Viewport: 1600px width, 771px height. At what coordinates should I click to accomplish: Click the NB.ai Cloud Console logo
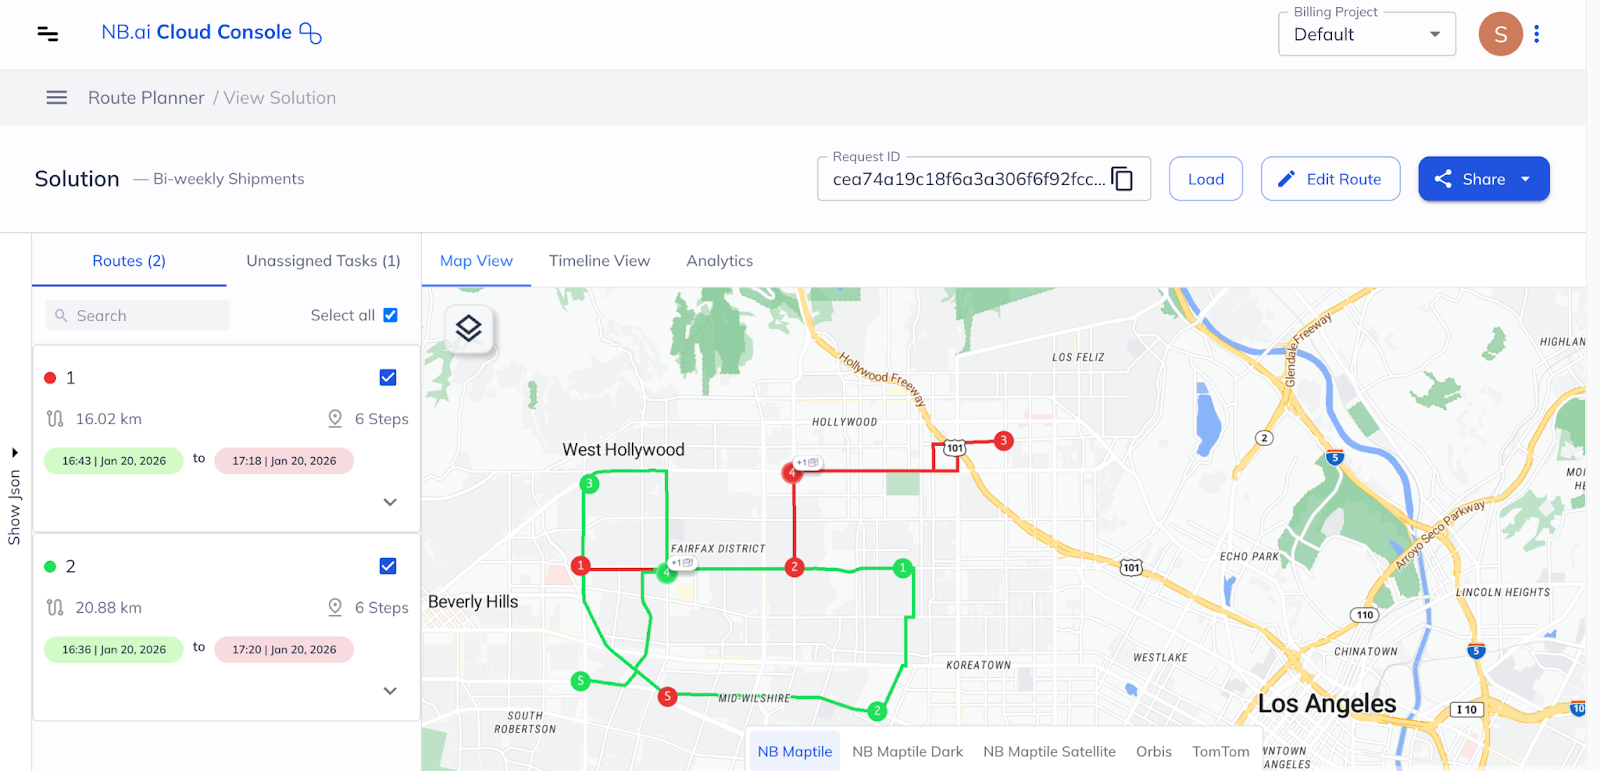[x=211, y=33]
